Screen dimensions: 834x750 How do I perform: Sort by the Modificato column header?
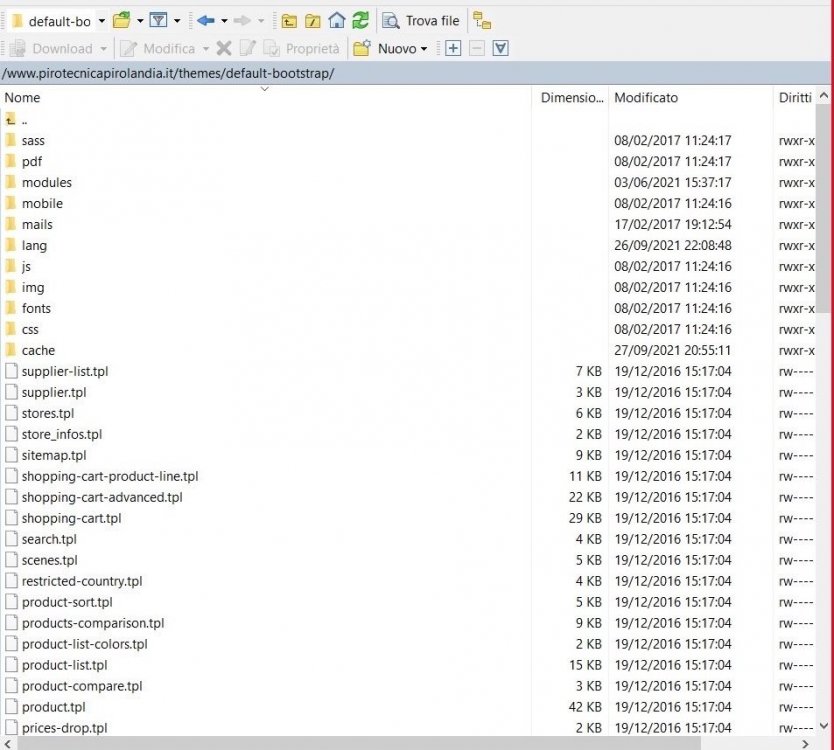[x=645, y=97]
